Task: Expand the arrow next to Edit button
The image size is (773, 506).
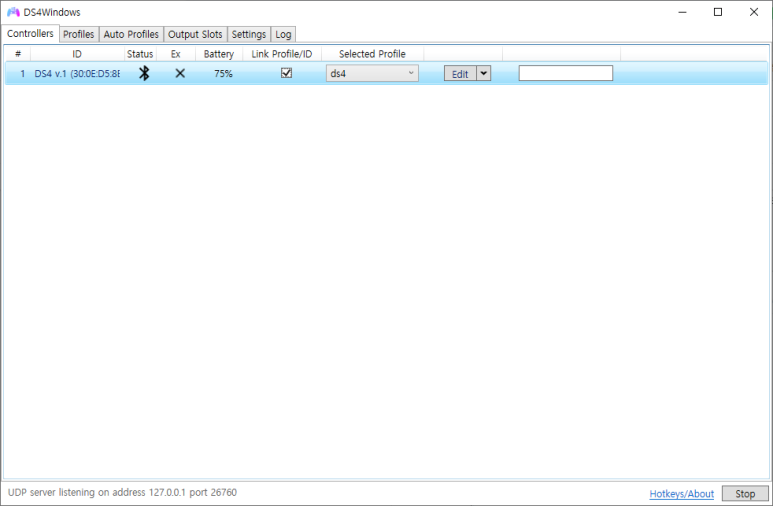Action: point(484,73)
